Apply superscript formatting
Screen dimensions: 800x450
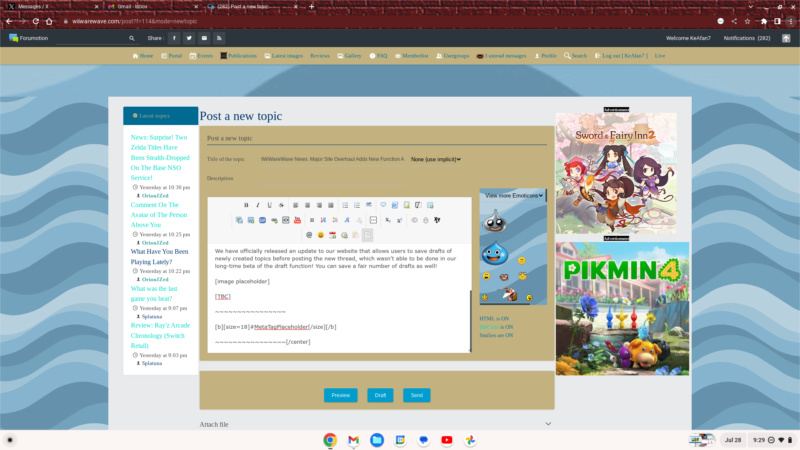click(399, 220)
